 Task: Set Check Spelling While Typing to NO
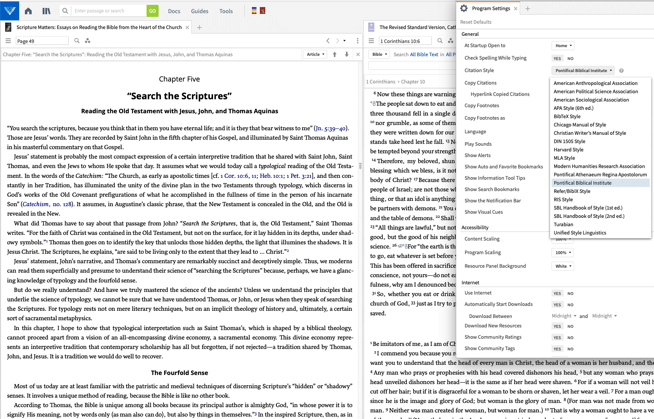pos(570,58)
